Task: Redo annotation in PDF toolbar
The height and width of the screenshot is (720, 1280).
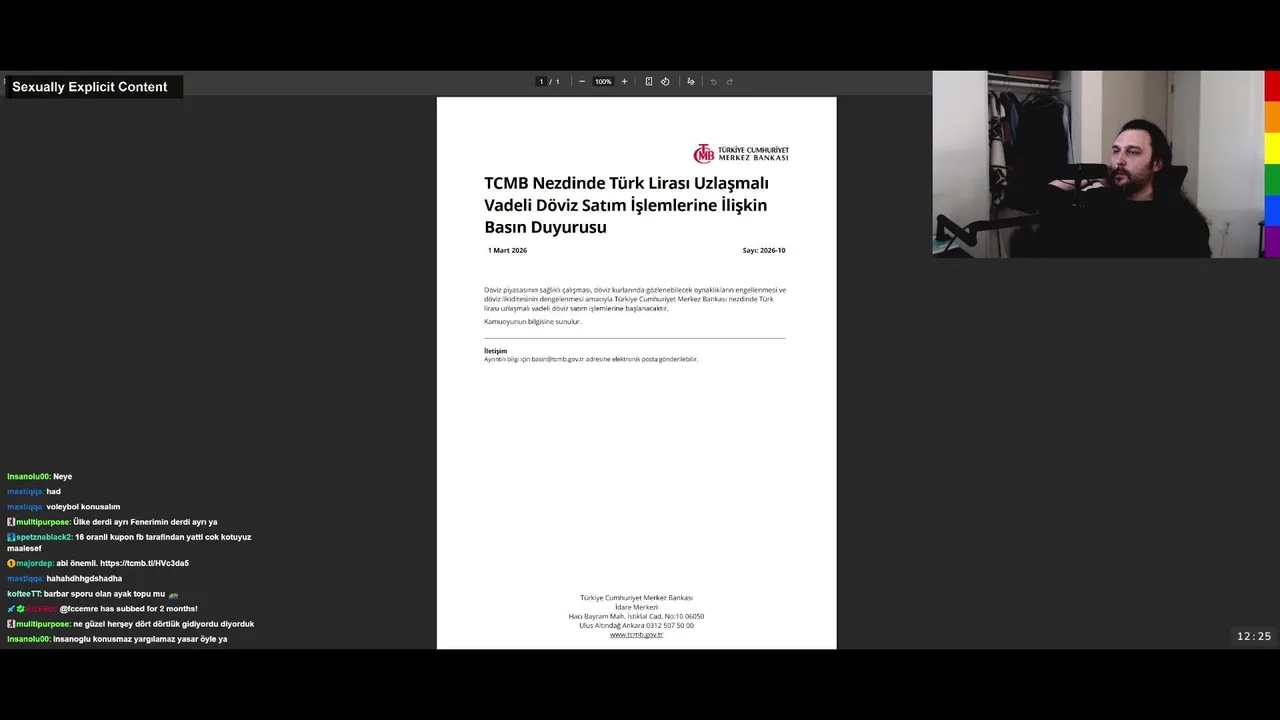Action: (x=729, y=82)
